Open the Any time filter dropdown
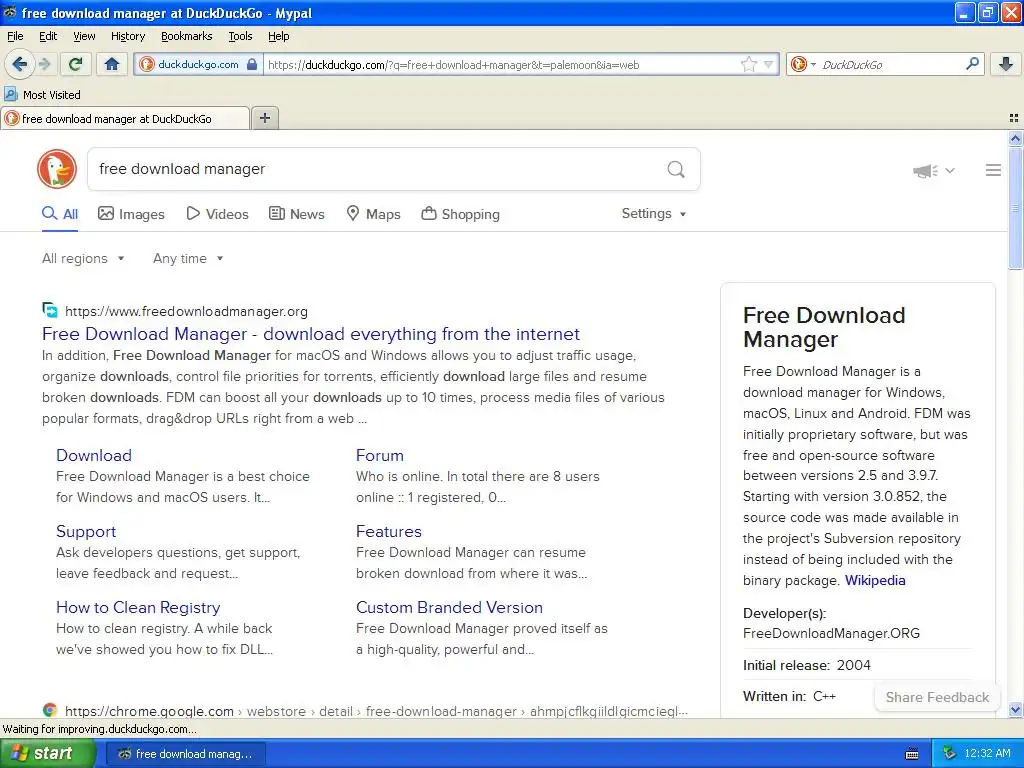This screenshot has width=1024, height=768. coord(188,259)
